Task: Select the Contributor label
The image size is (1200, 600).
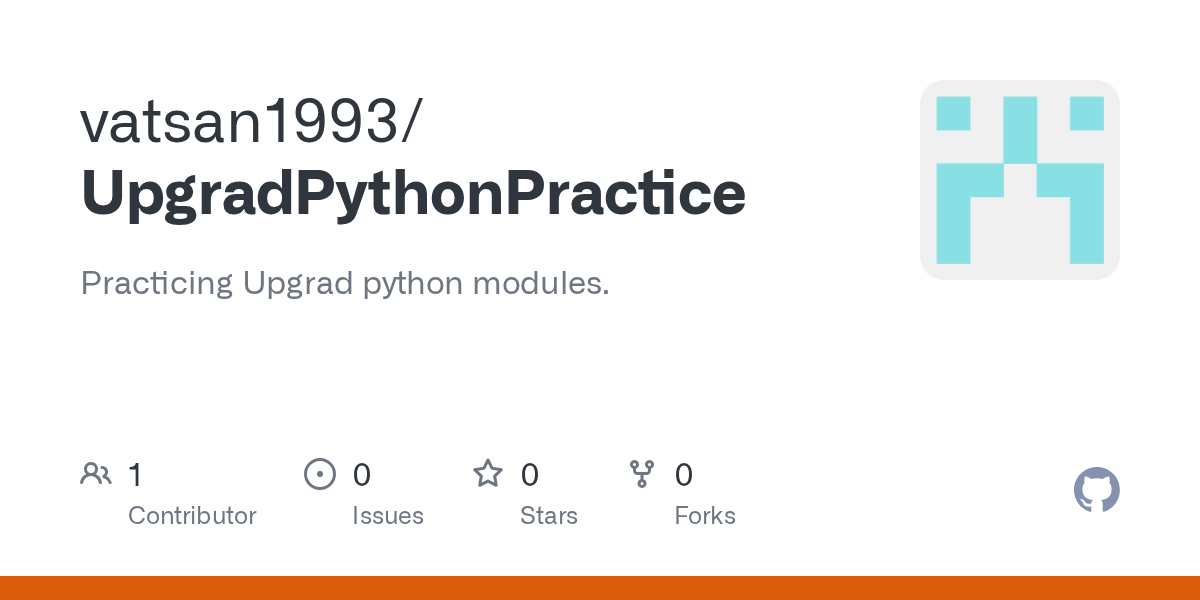Action: pos(192,516)
